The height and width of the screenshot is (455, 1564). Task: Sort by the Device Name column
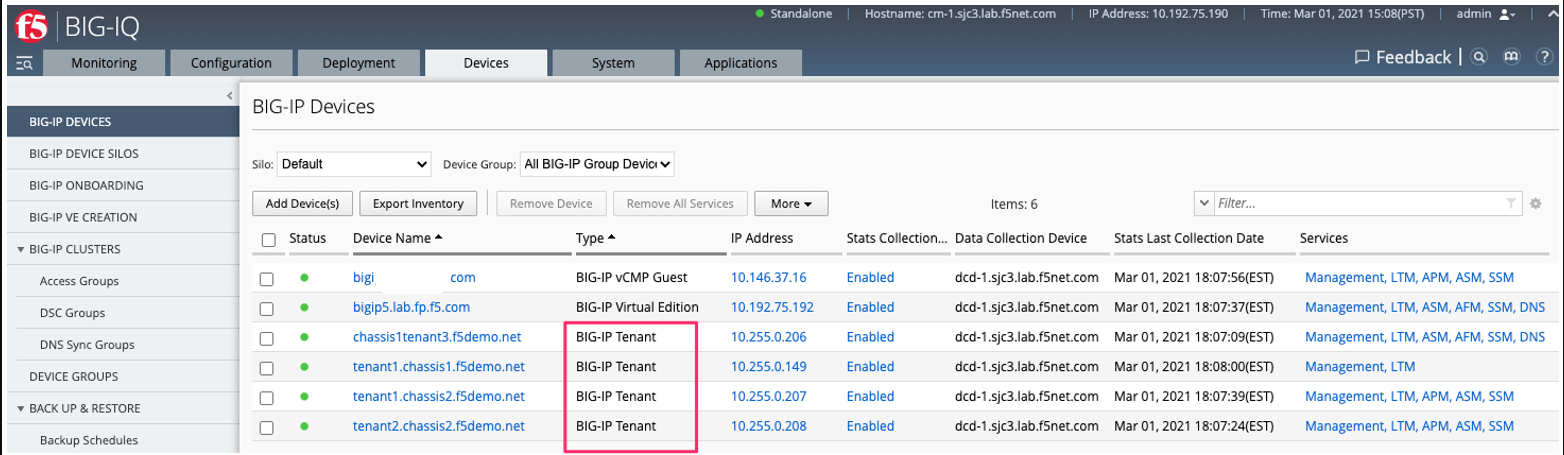398,238
